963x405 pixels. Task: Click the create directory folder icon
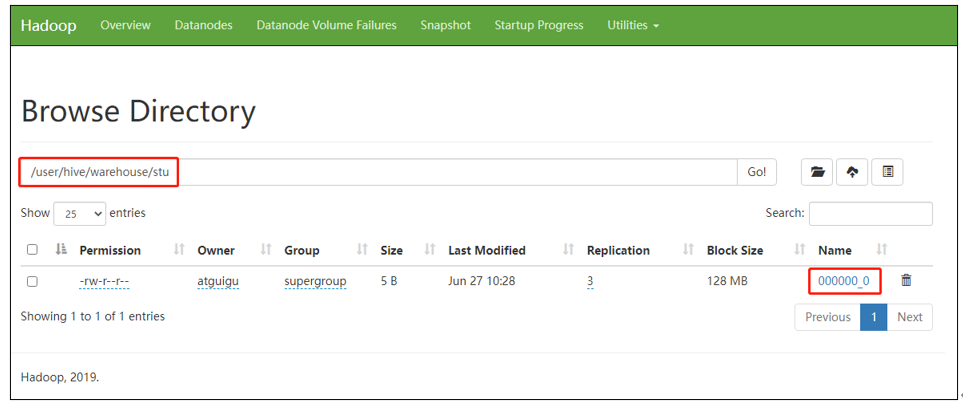pos(818,172)
